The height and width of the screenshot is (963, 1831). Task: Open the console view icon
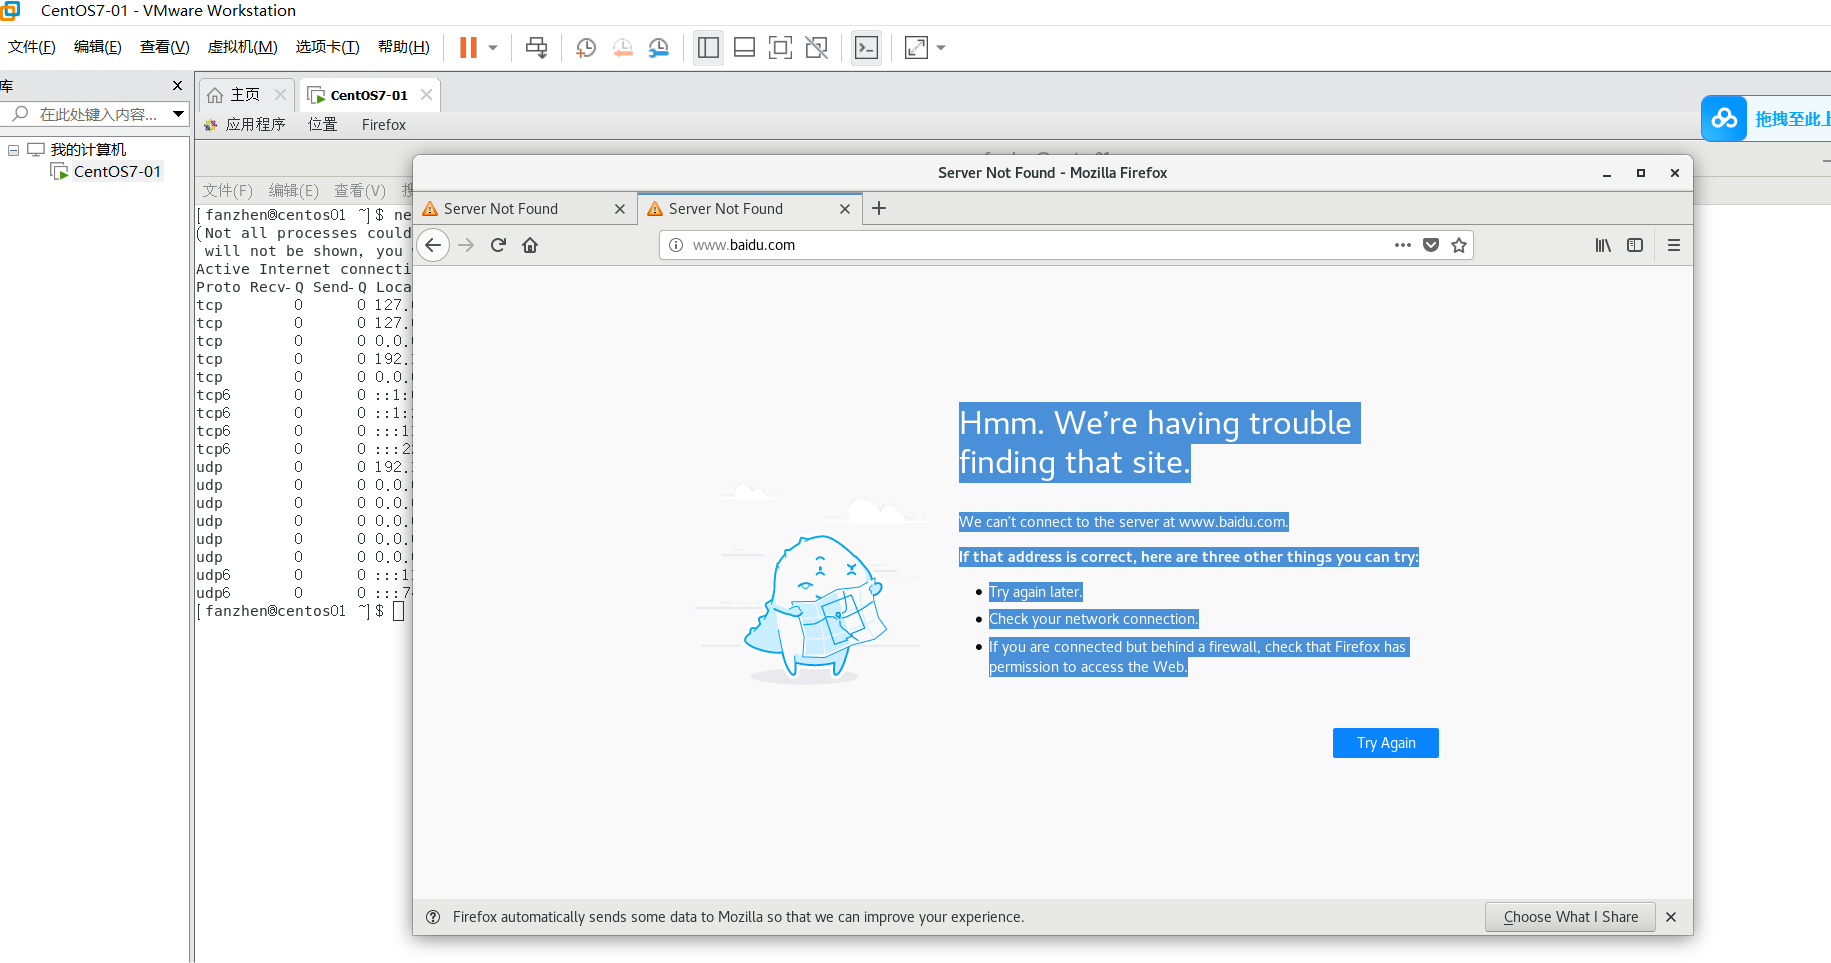point(866,47)
